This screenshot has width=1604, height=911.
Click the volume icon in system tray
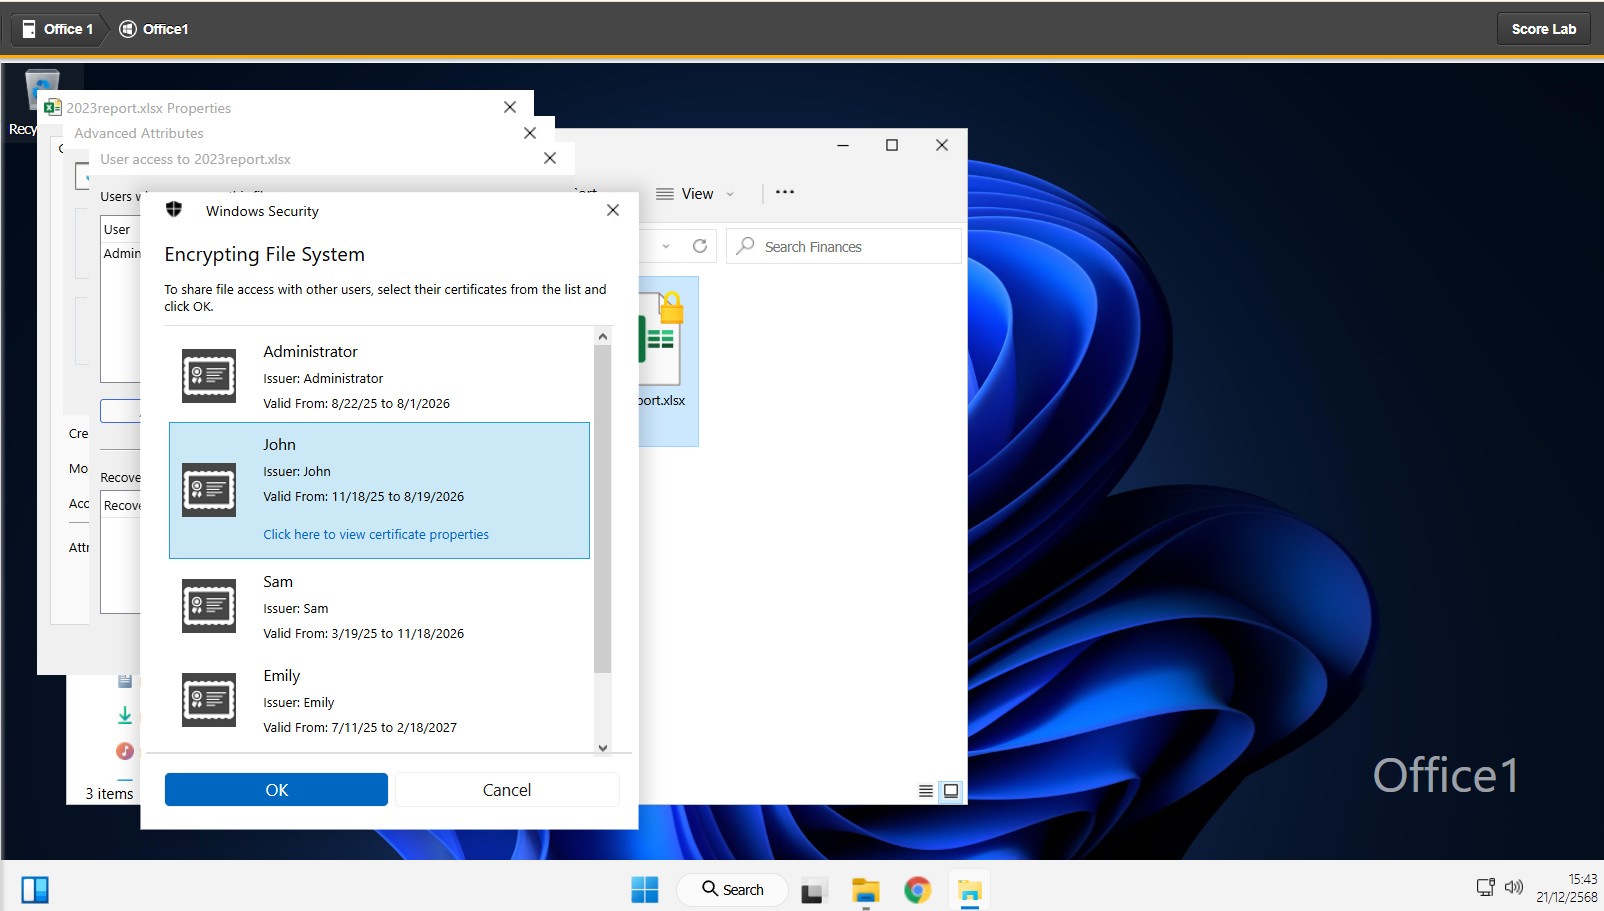(1514, 887)
